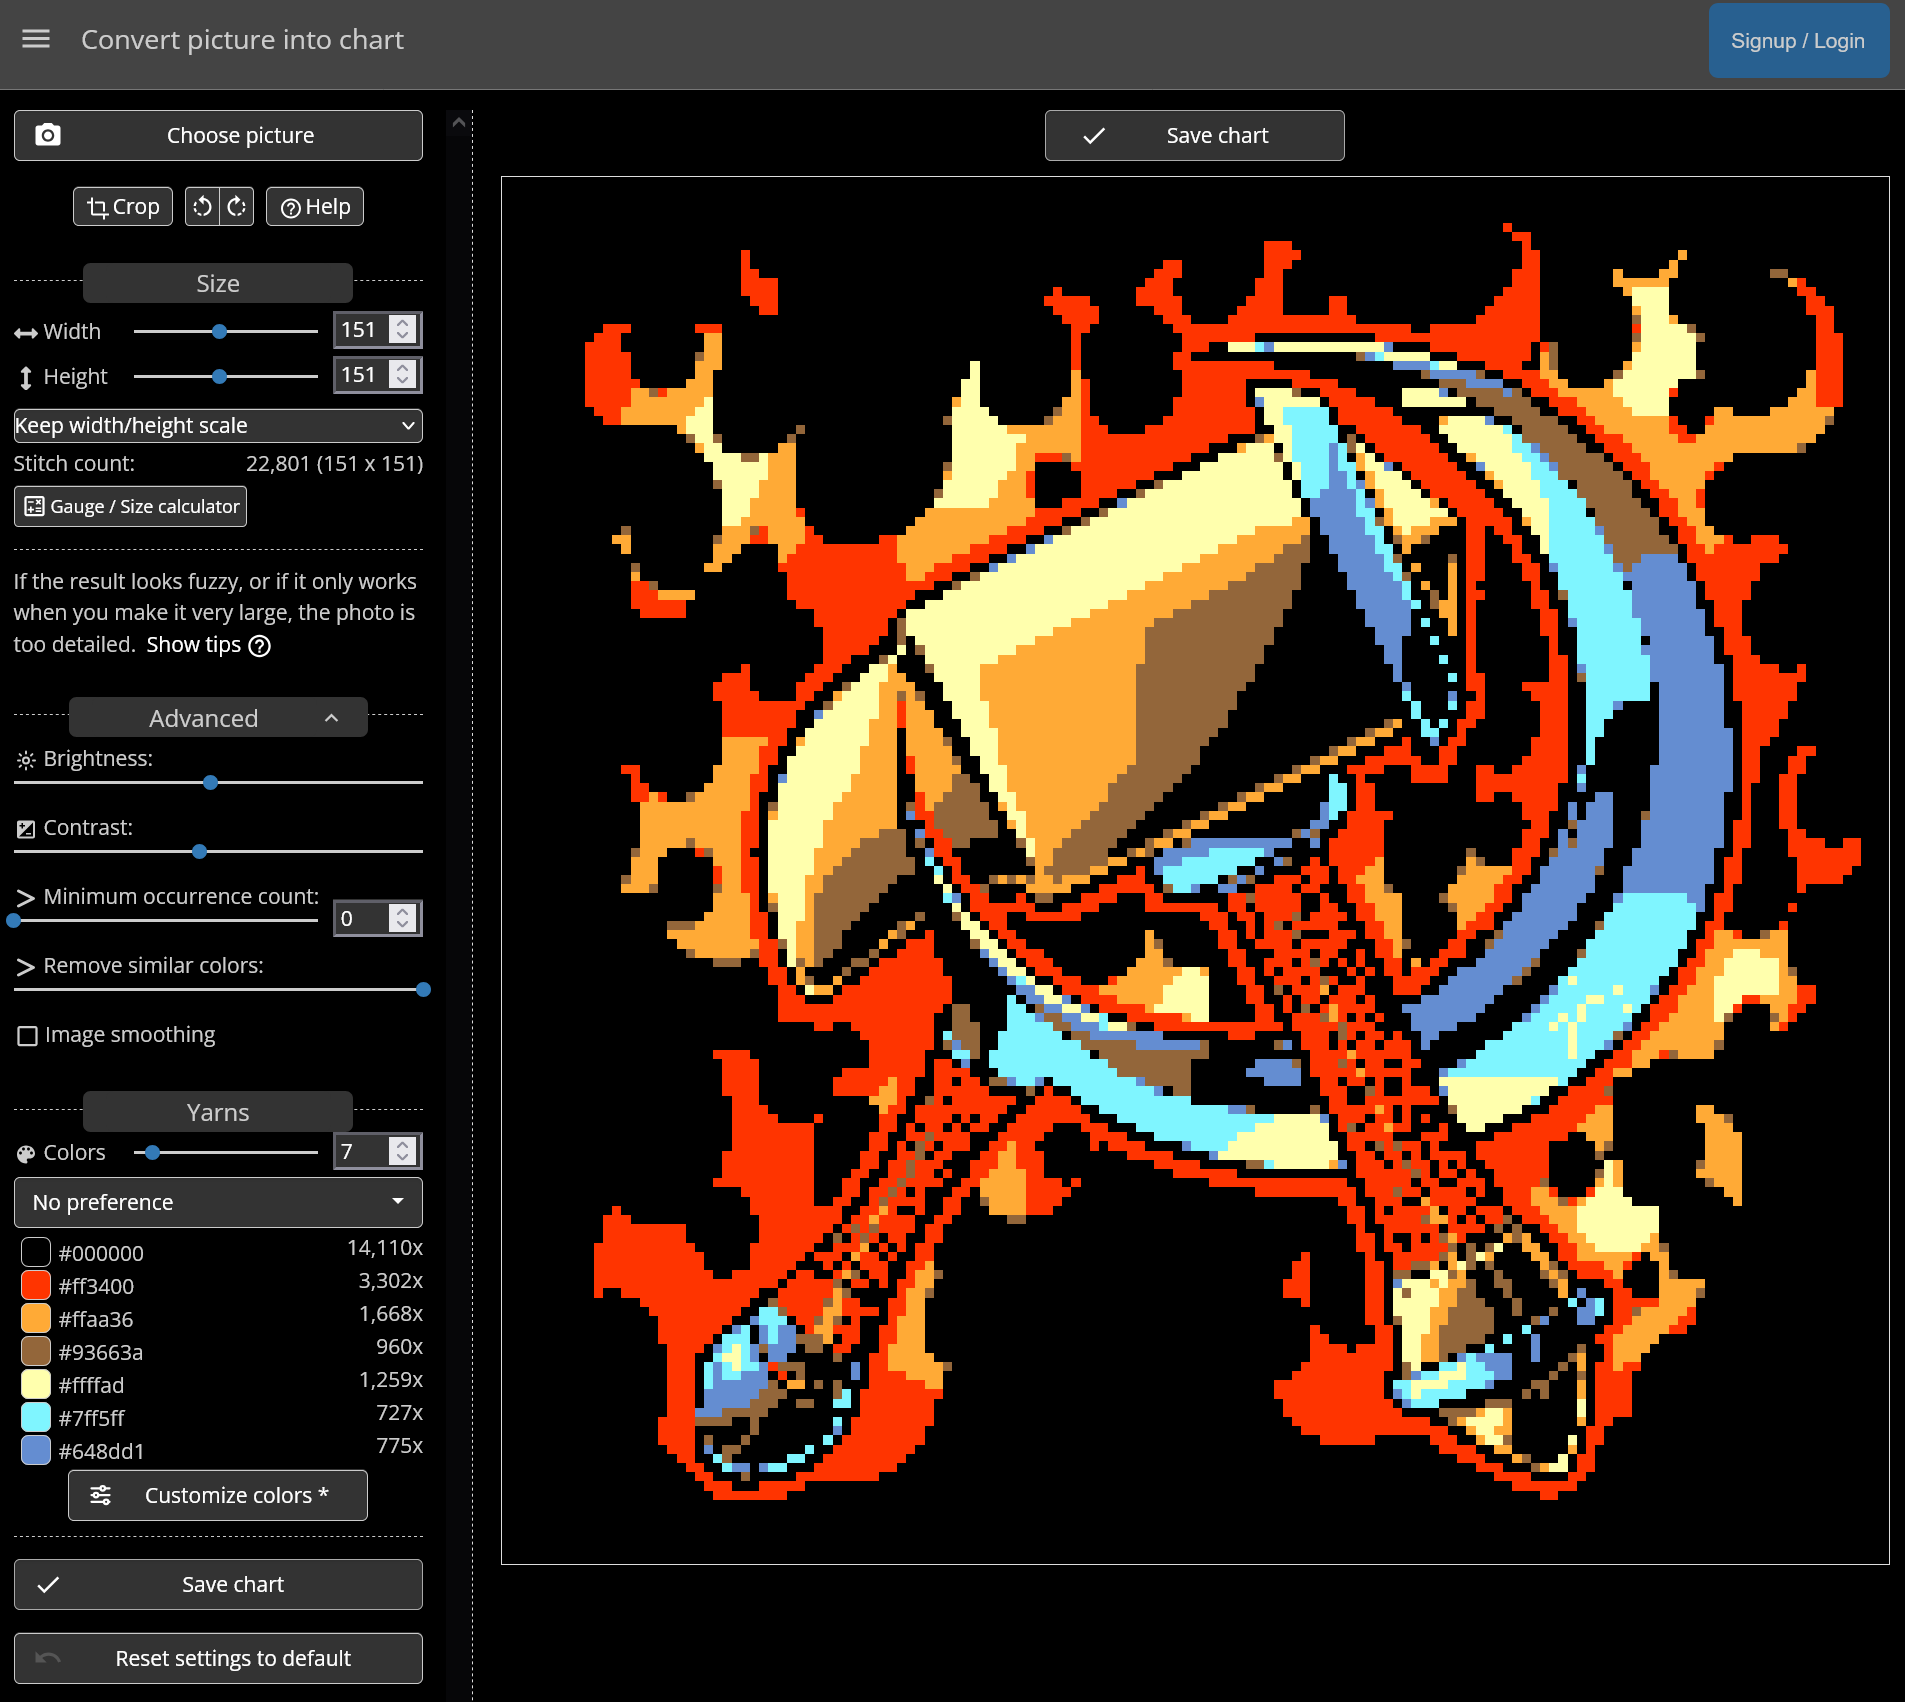Click Save chart button in the left sidebar
Viewport: 1905px width, 1702px height.
(x=218, y=1584)
